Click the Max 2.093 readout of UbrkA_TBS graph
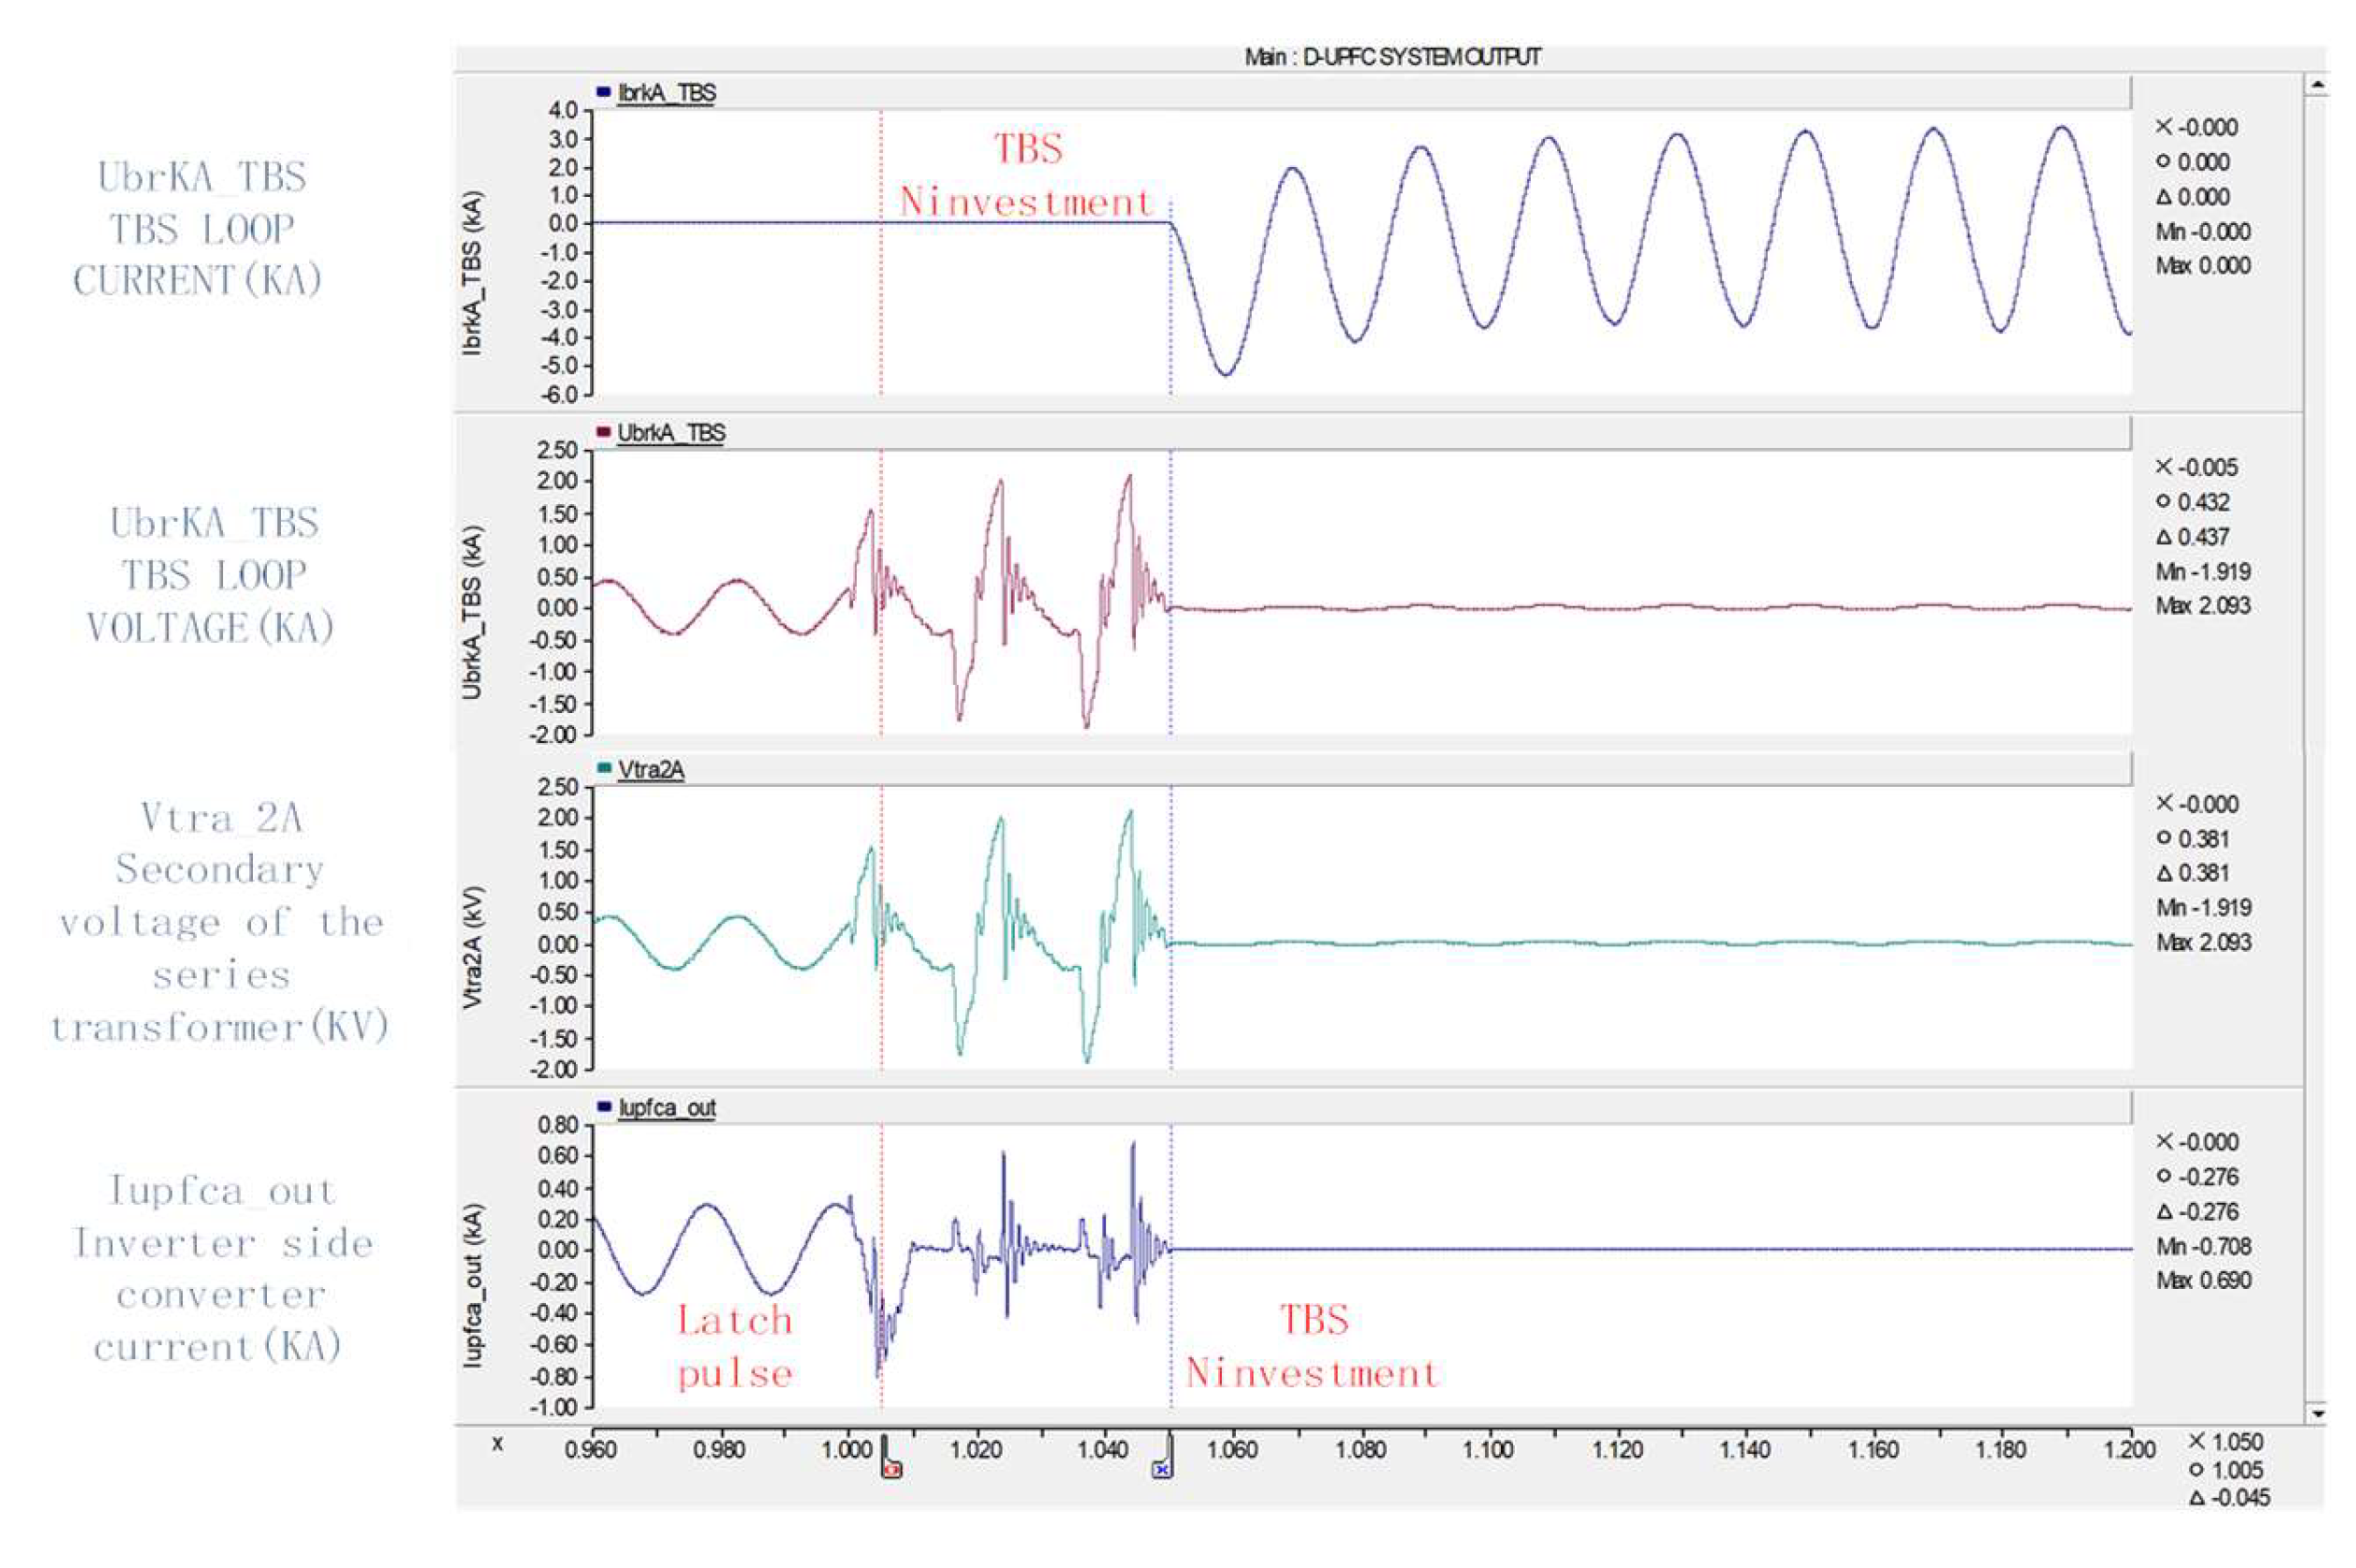This screenshot has width=2356, height=1568. pyautogui.click(x=2203, y=606)
